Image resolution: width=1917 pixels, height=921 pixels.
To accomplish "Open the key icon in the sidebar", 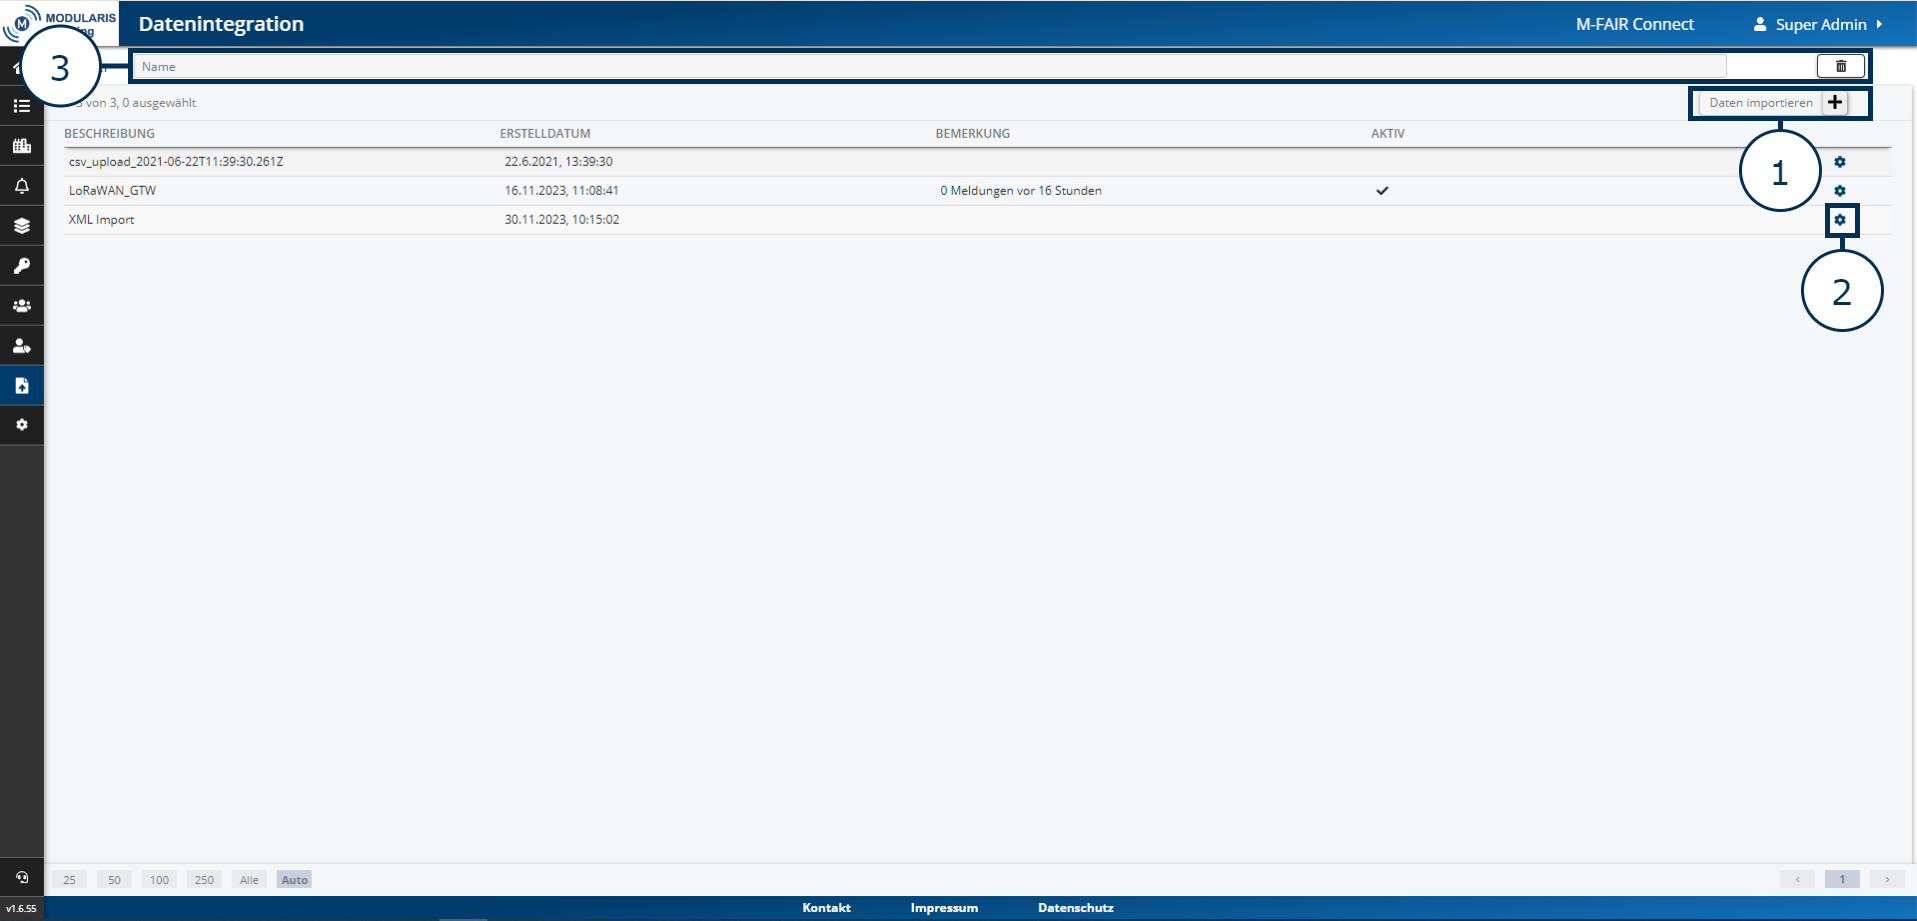I will 21,266.
